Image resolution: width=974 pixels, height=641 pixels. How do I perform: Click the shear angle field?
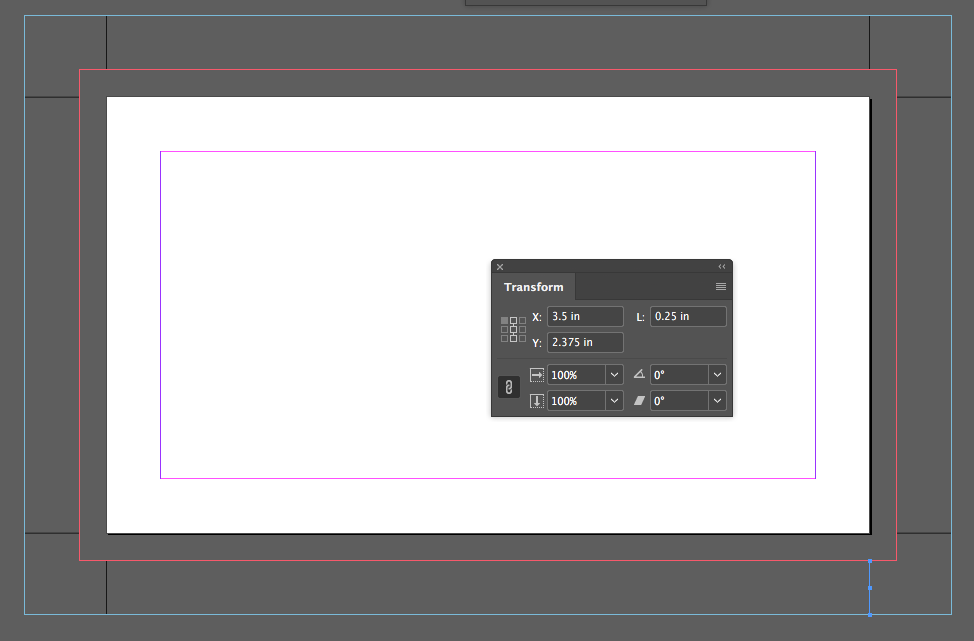[679, 401]
